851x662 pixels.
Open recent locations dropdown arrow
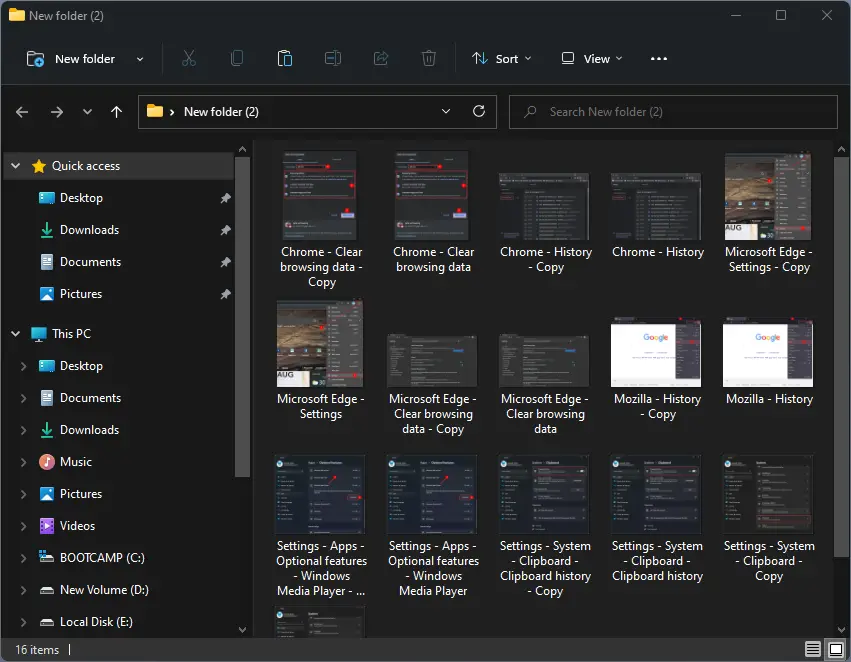point(87,112)
